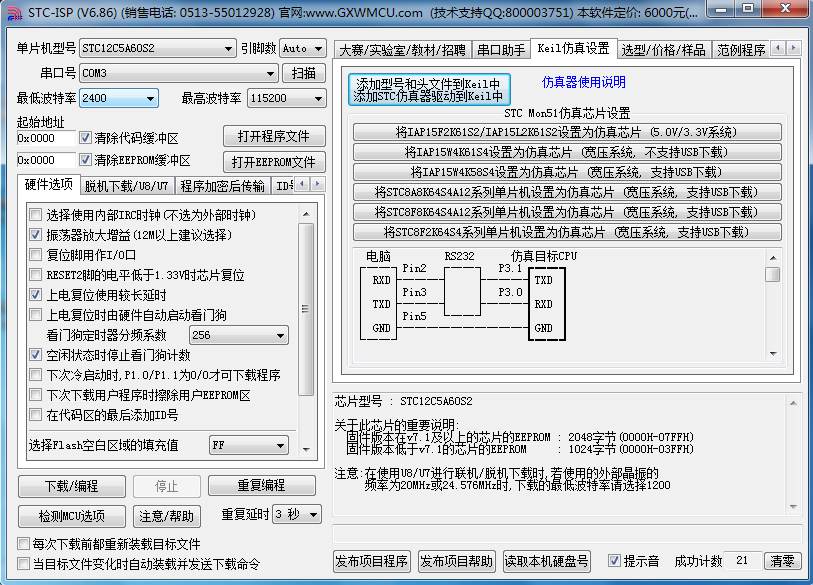Viewport: 813px width, 585px height.
Task: Click wiring diagram panel scroll-up arrow
Action: tap(773, 258)
